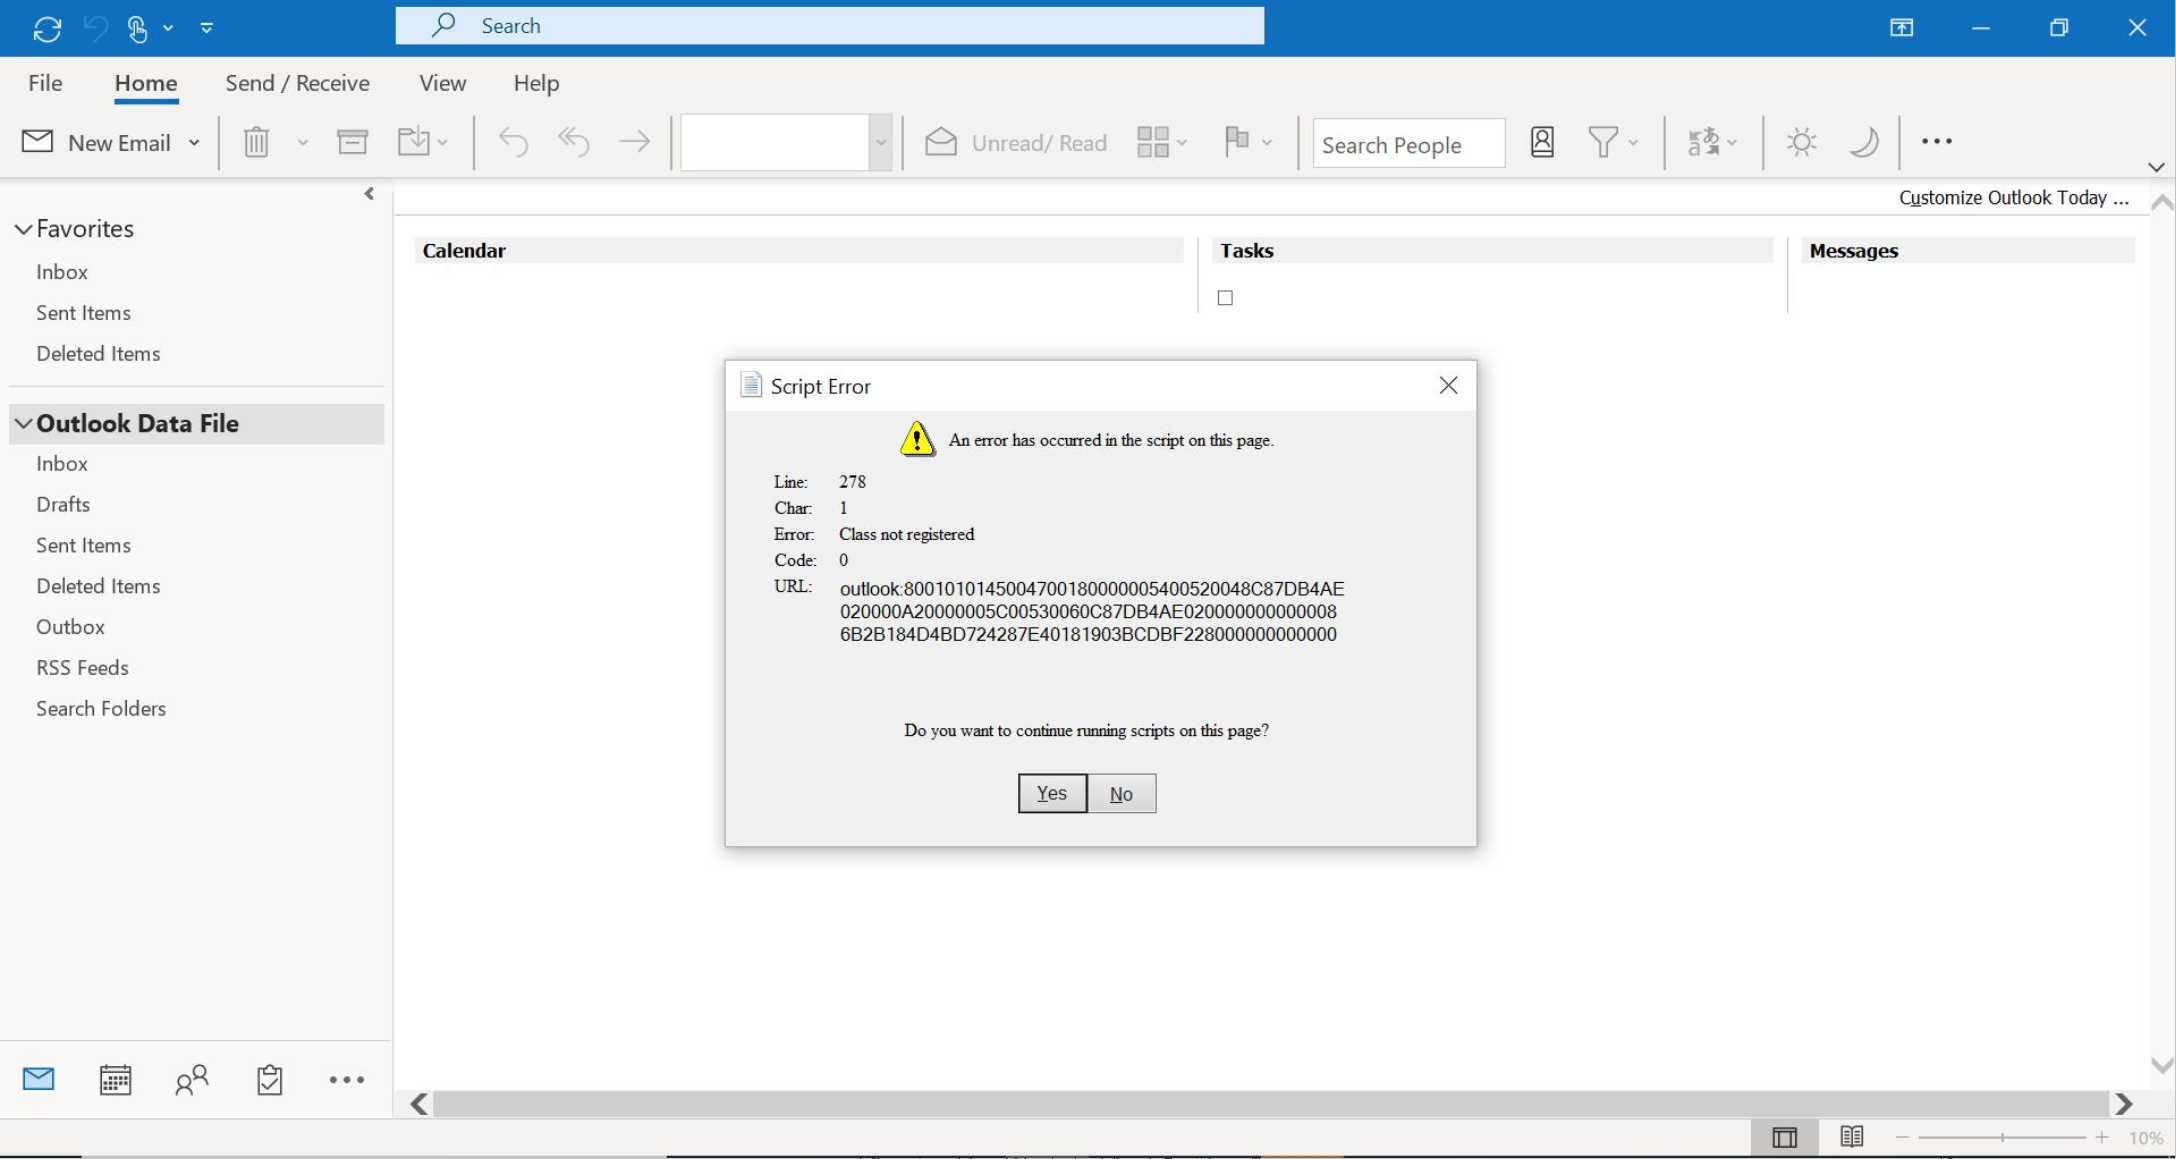Click the horizontal scrollbar right arrow

[x=2124, y=1104]
